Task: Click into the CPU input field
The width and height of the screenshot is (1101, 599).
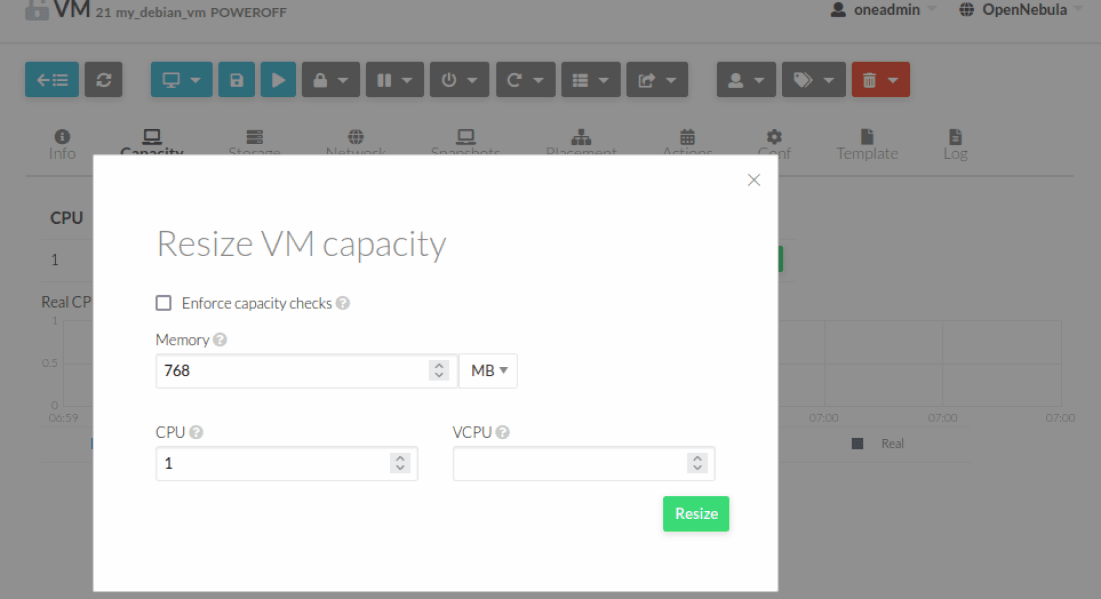Action: [x=272, y=464]
